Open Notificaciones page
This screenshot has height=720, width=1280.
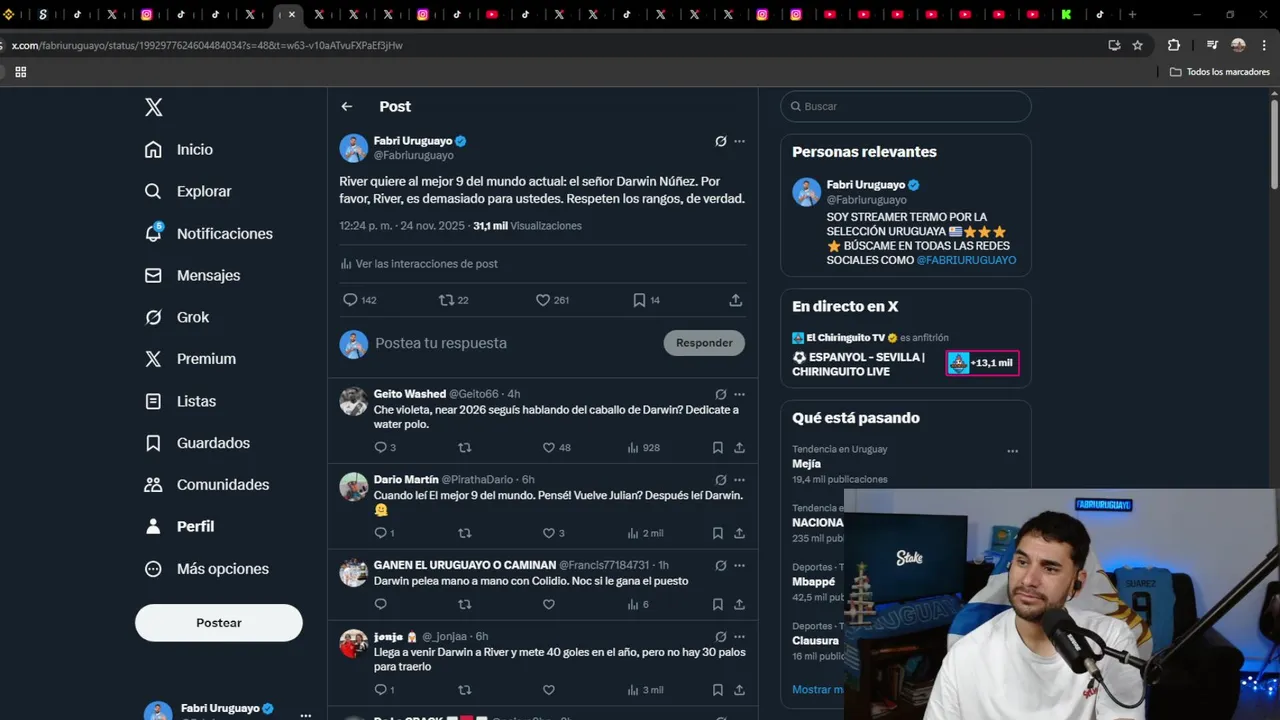[208, 233]
